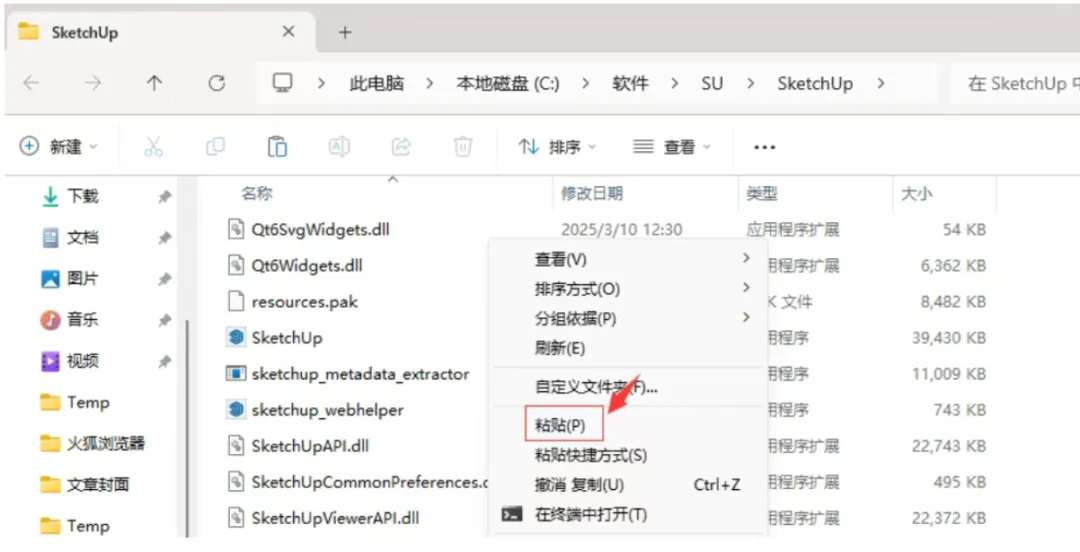Screen dimensions: 1080x552
Task: Click the terminal icon in context menu
Action: 512,514
